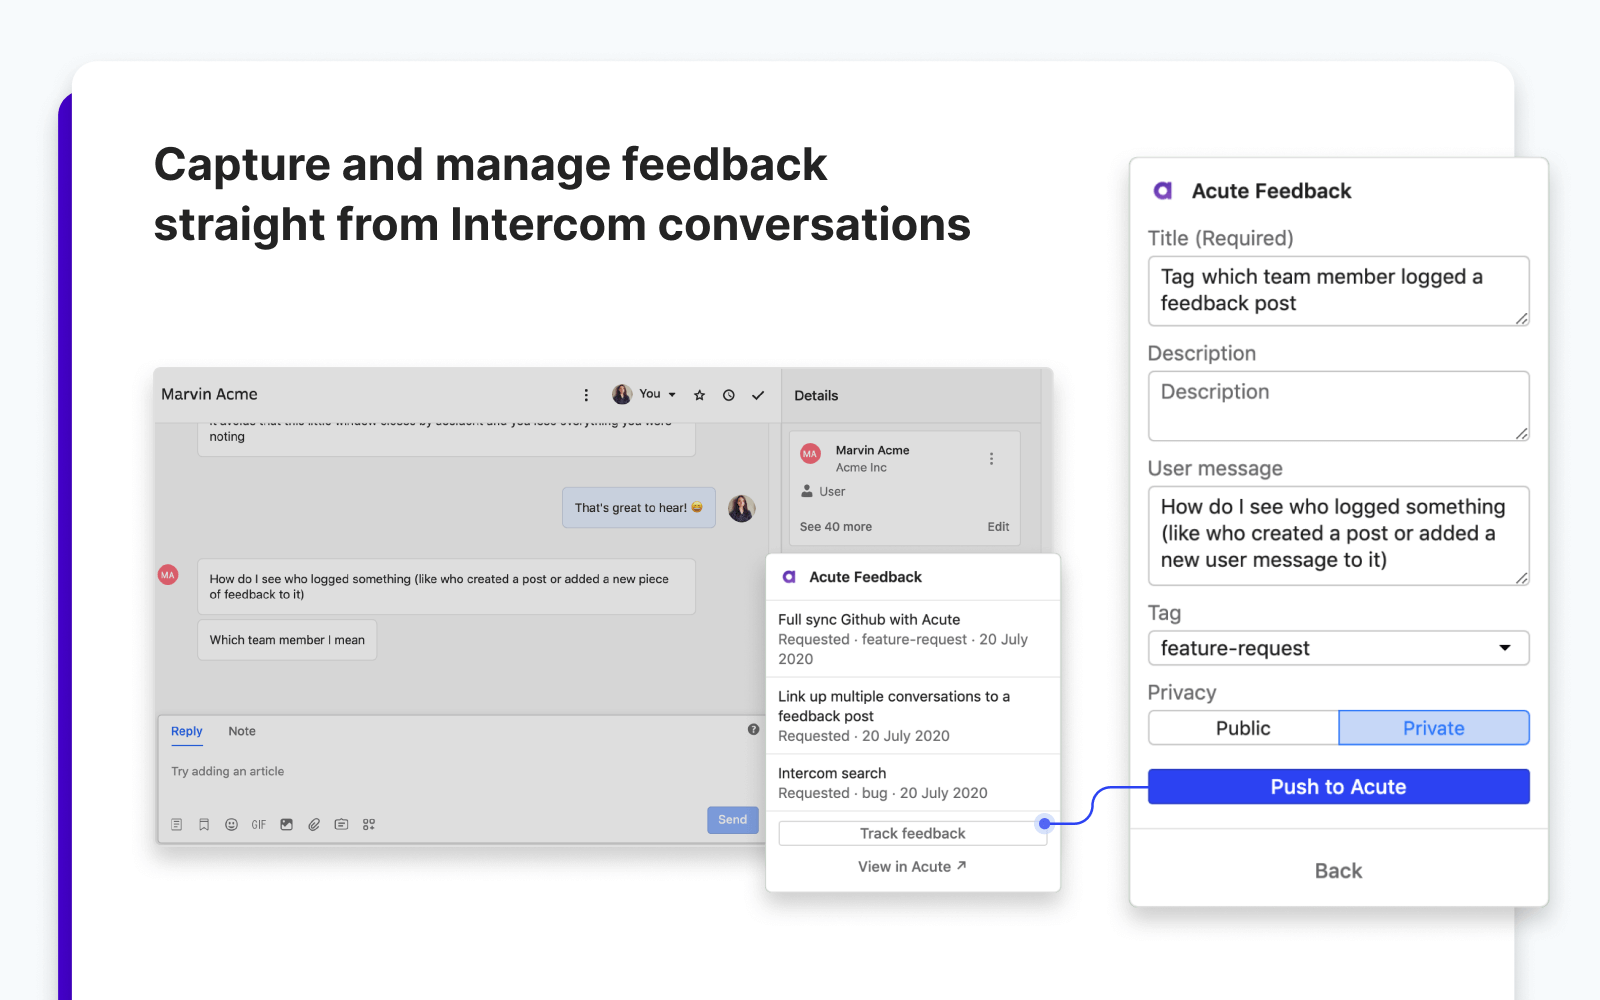Insert a GIF from the composer toolbar

click(x=259, y=825)
